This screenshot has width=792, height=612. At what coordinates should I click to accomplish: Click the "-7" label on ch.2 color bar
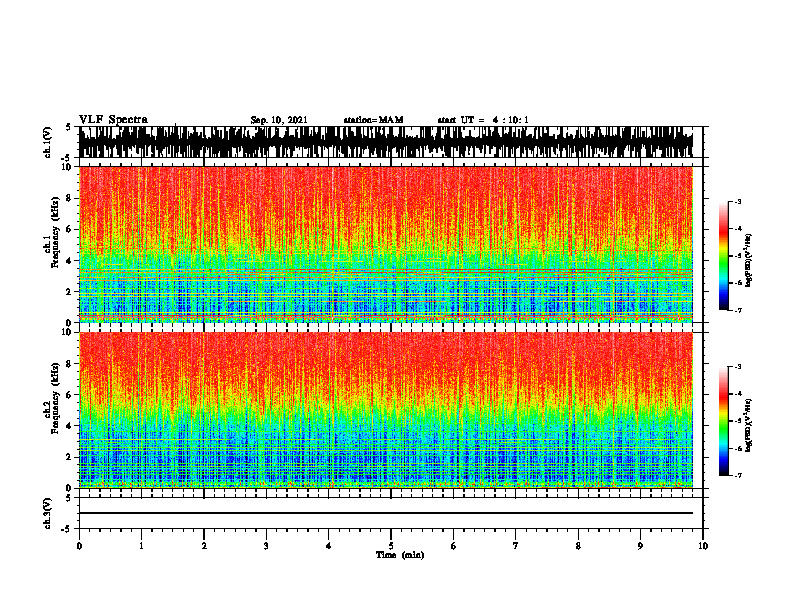coord(737,476)
